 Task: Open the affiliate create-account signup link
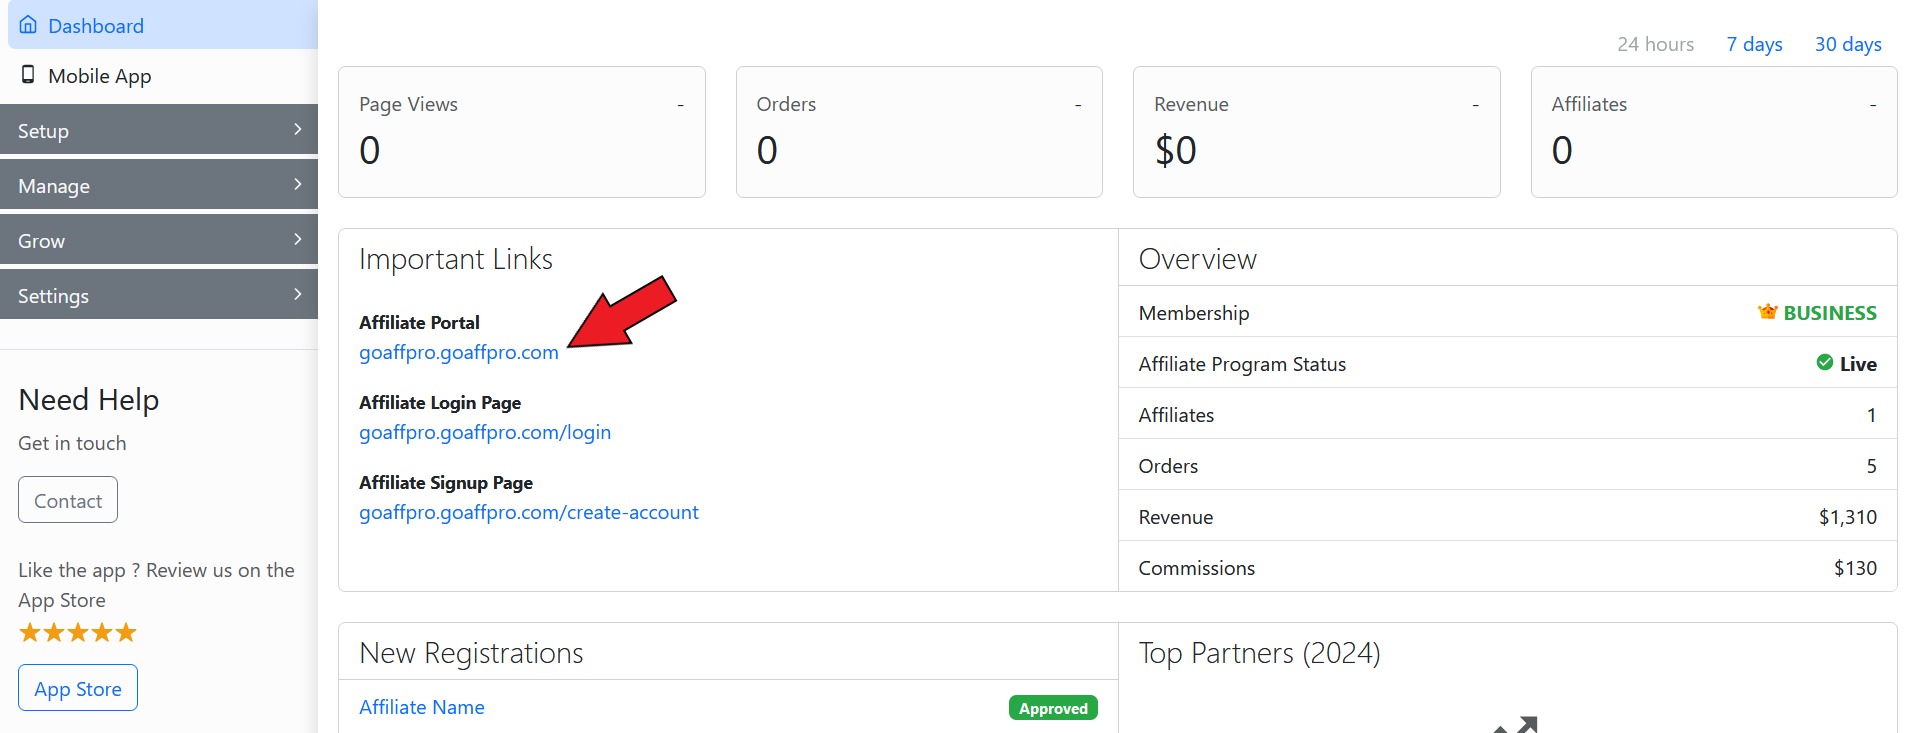(528, 512)
